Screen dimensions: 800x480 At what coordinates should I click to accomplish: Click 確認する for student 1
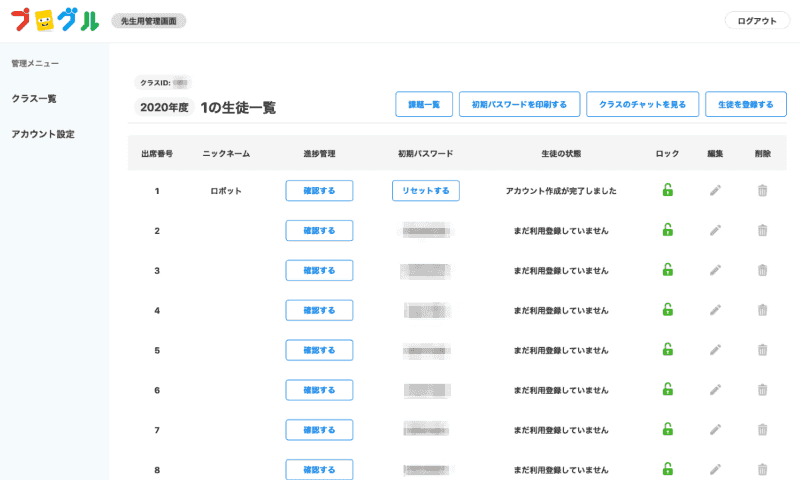(x=319, y=191)
